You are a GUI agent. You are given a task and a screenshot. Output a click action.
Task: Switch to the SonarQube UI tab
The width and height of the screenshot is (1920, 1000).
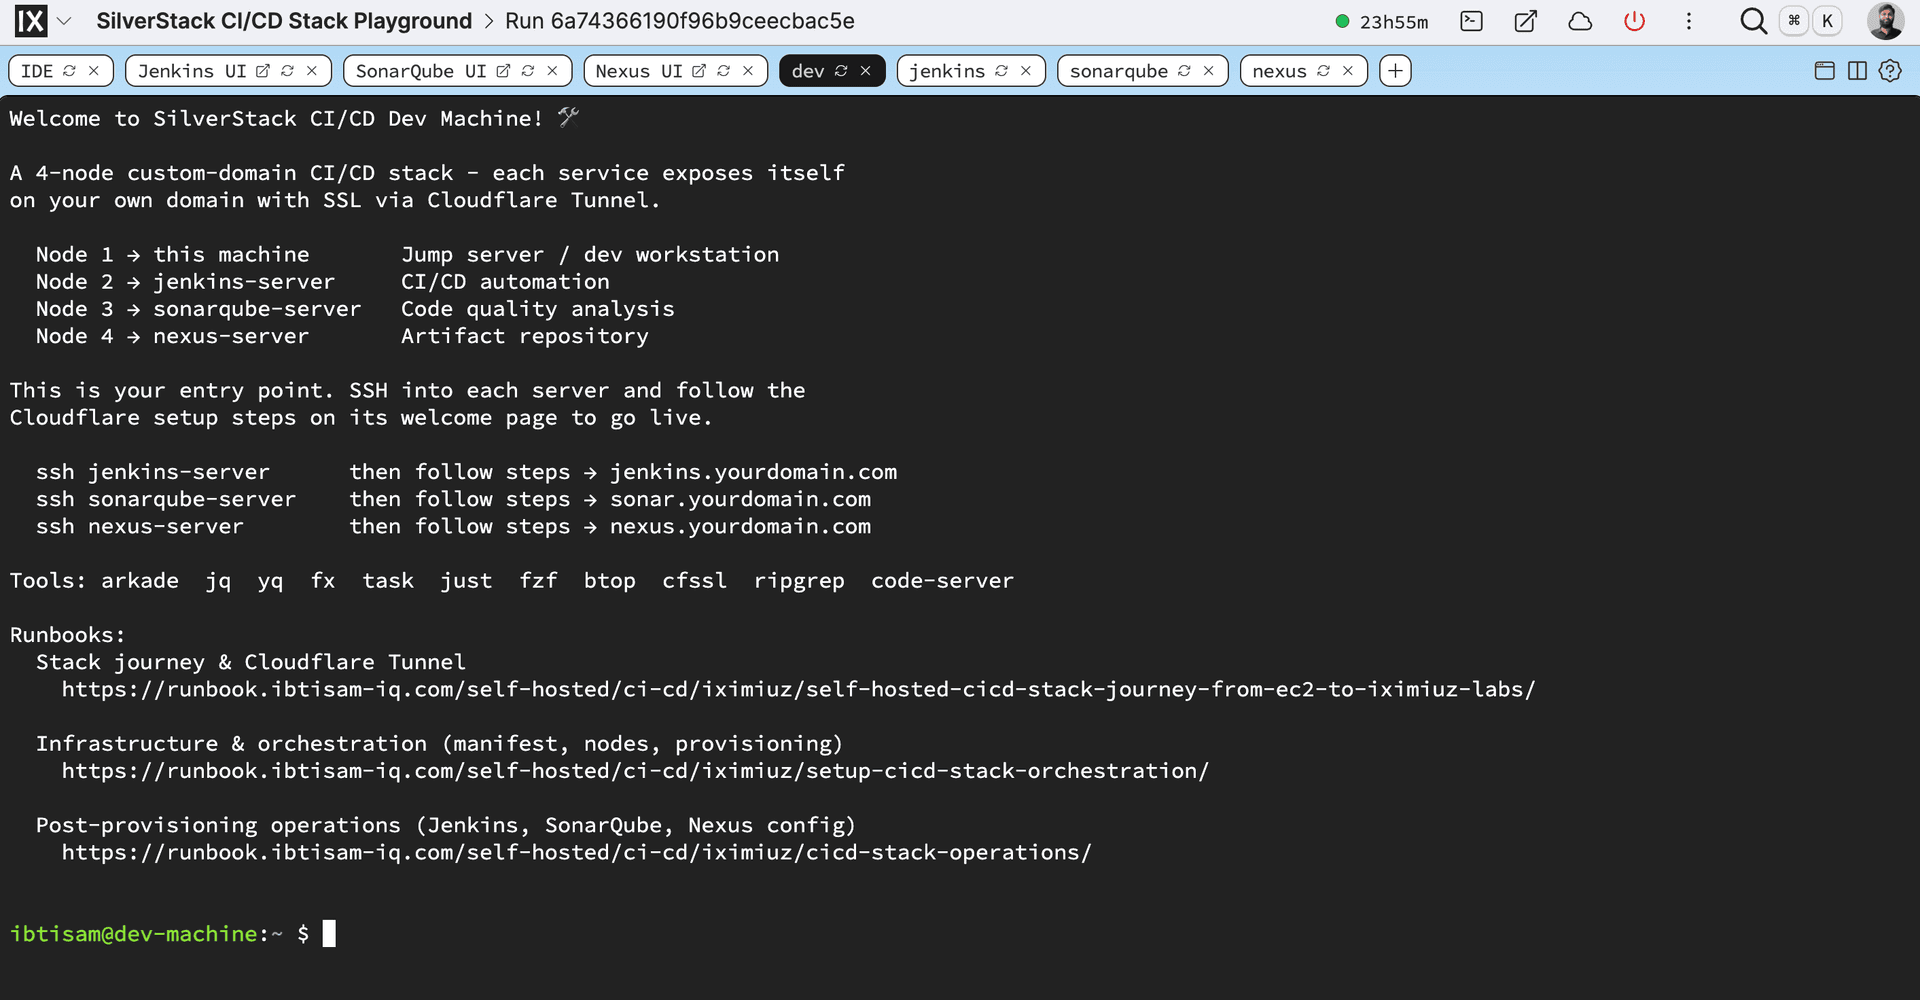[x=421, y=71]
